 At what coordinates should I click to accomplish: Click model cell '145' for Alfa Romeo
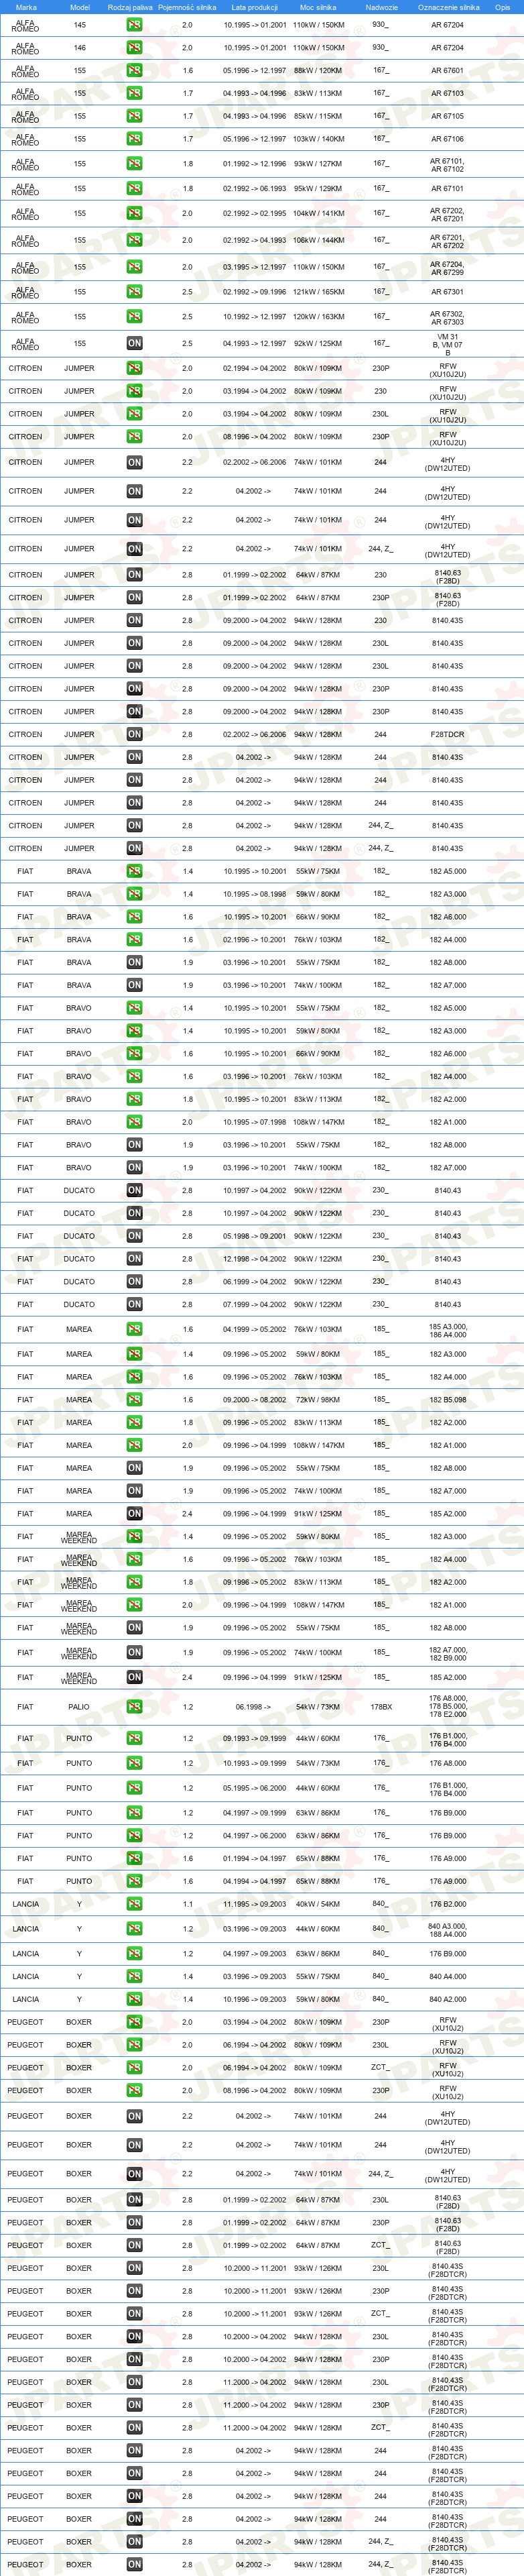80,25
